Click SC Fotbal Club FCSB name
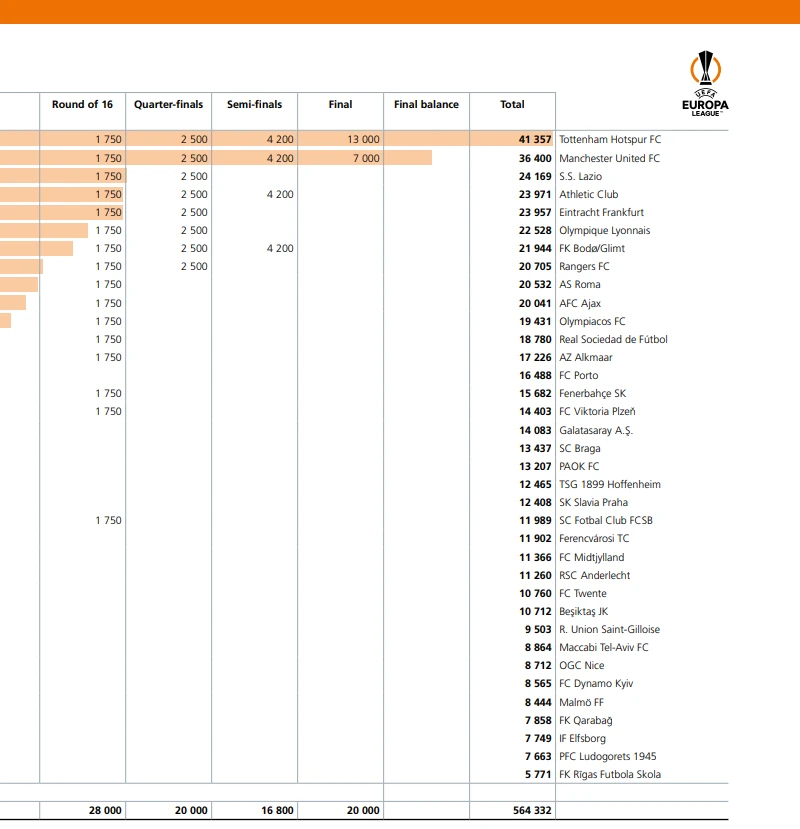The image size is (800, 829). point(606,520)
